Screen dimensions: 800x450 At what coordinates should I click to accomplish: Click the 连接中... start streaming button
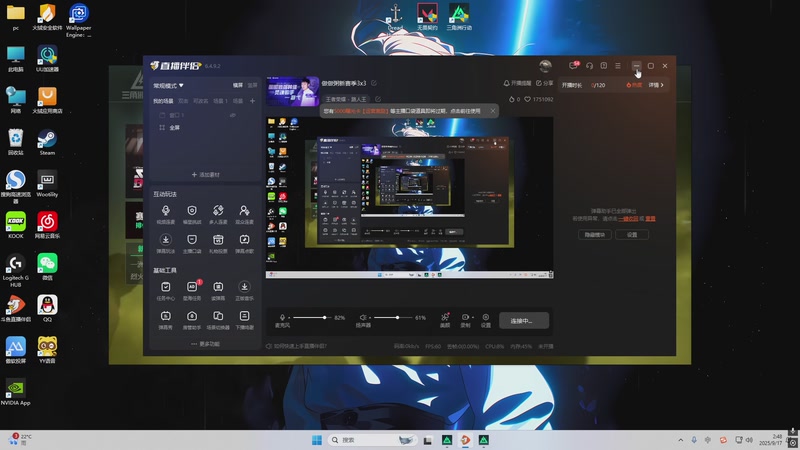coord(524,320)
